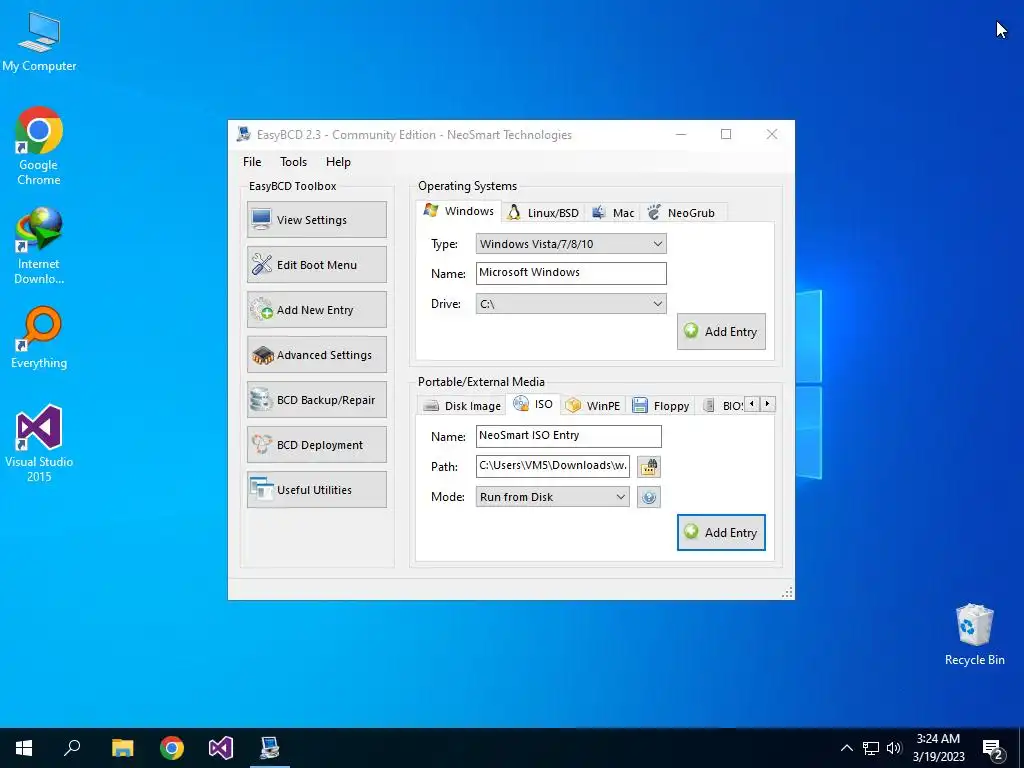Open the Tools menu
1024x768 pixels.
tap(293, 162)
